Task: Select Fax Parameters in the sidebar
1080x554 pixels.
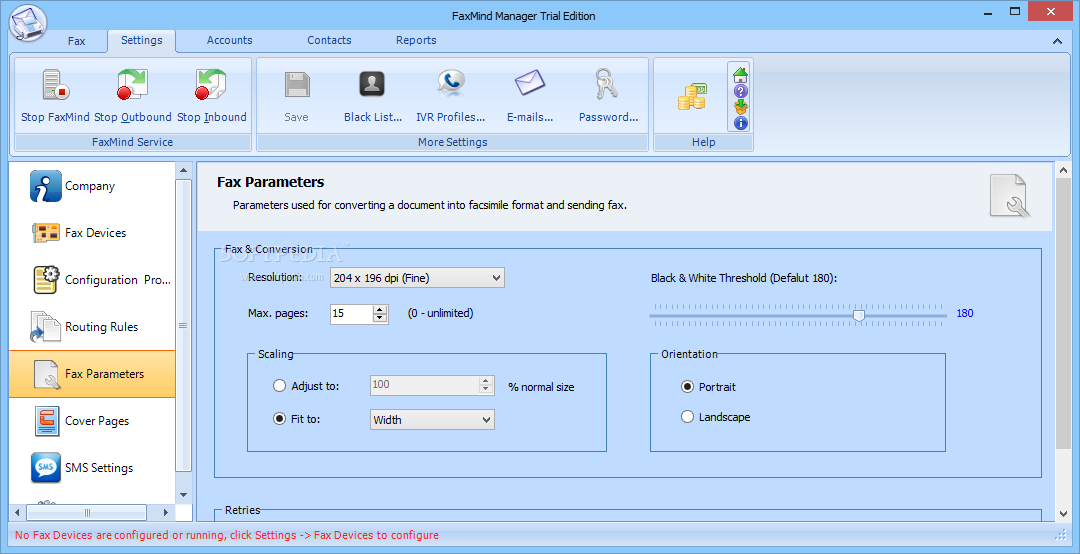Action: [92, 373]
